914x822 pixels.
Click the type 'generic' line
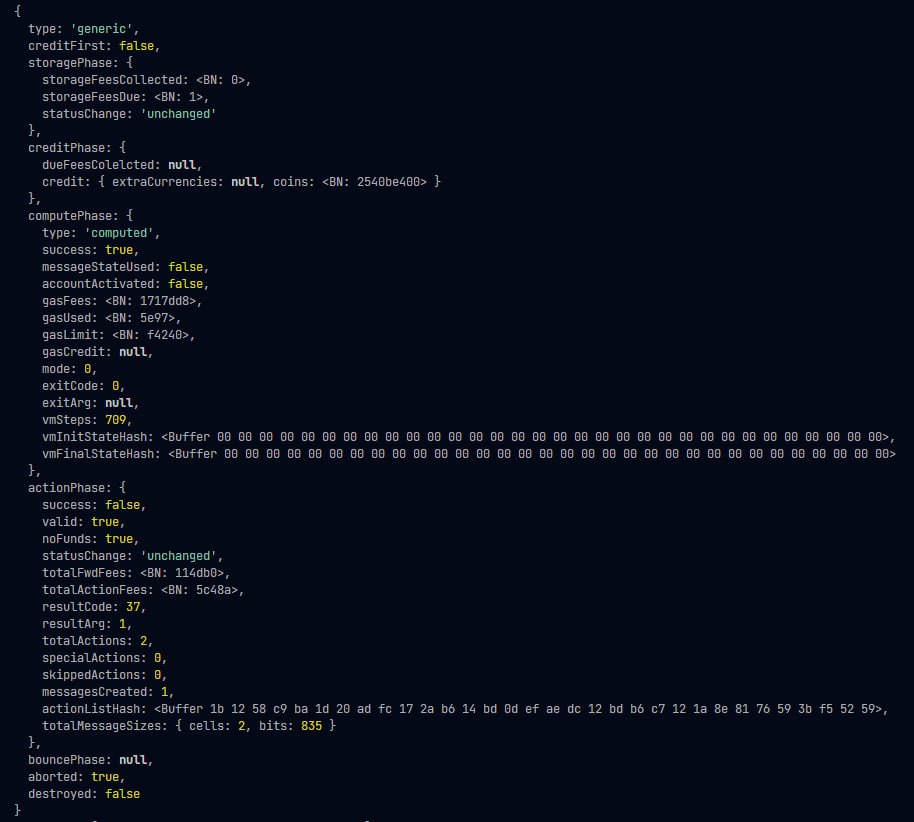coord(83,29)
